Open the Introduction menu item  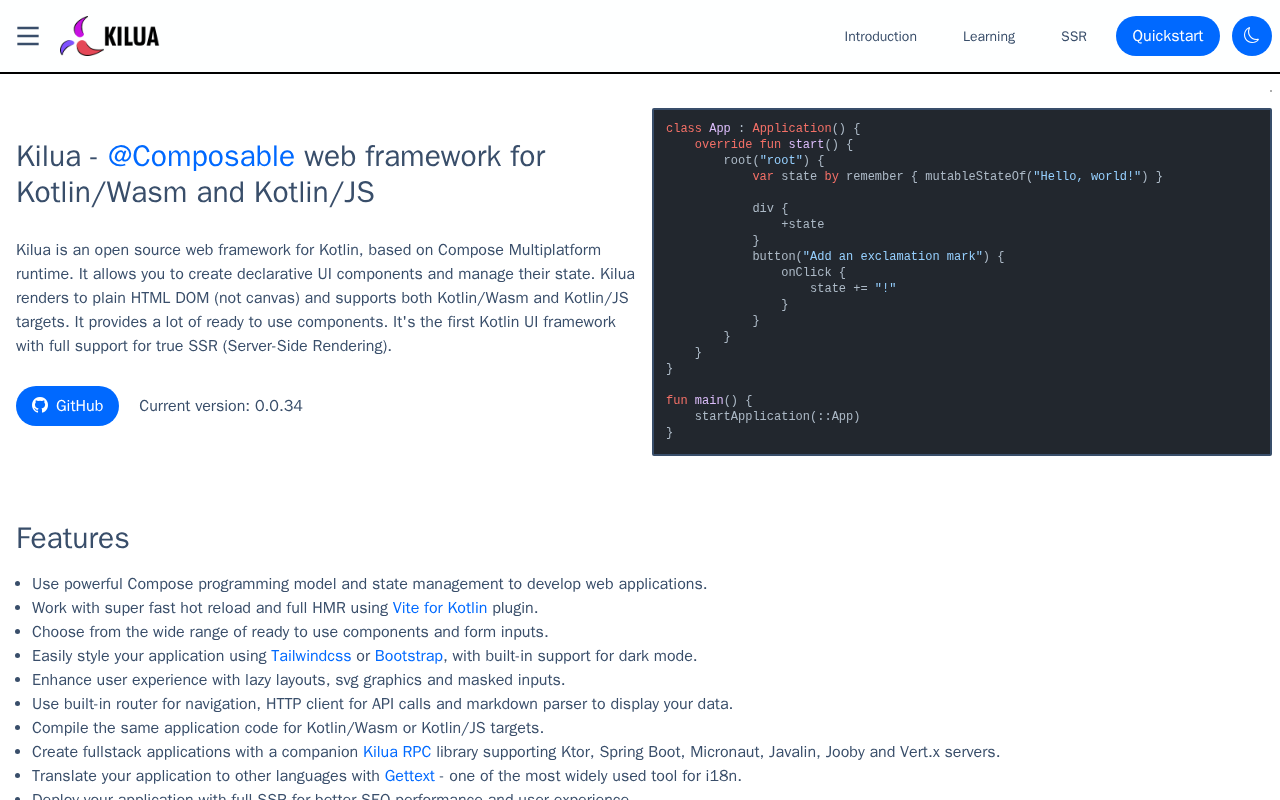(880, 36)
